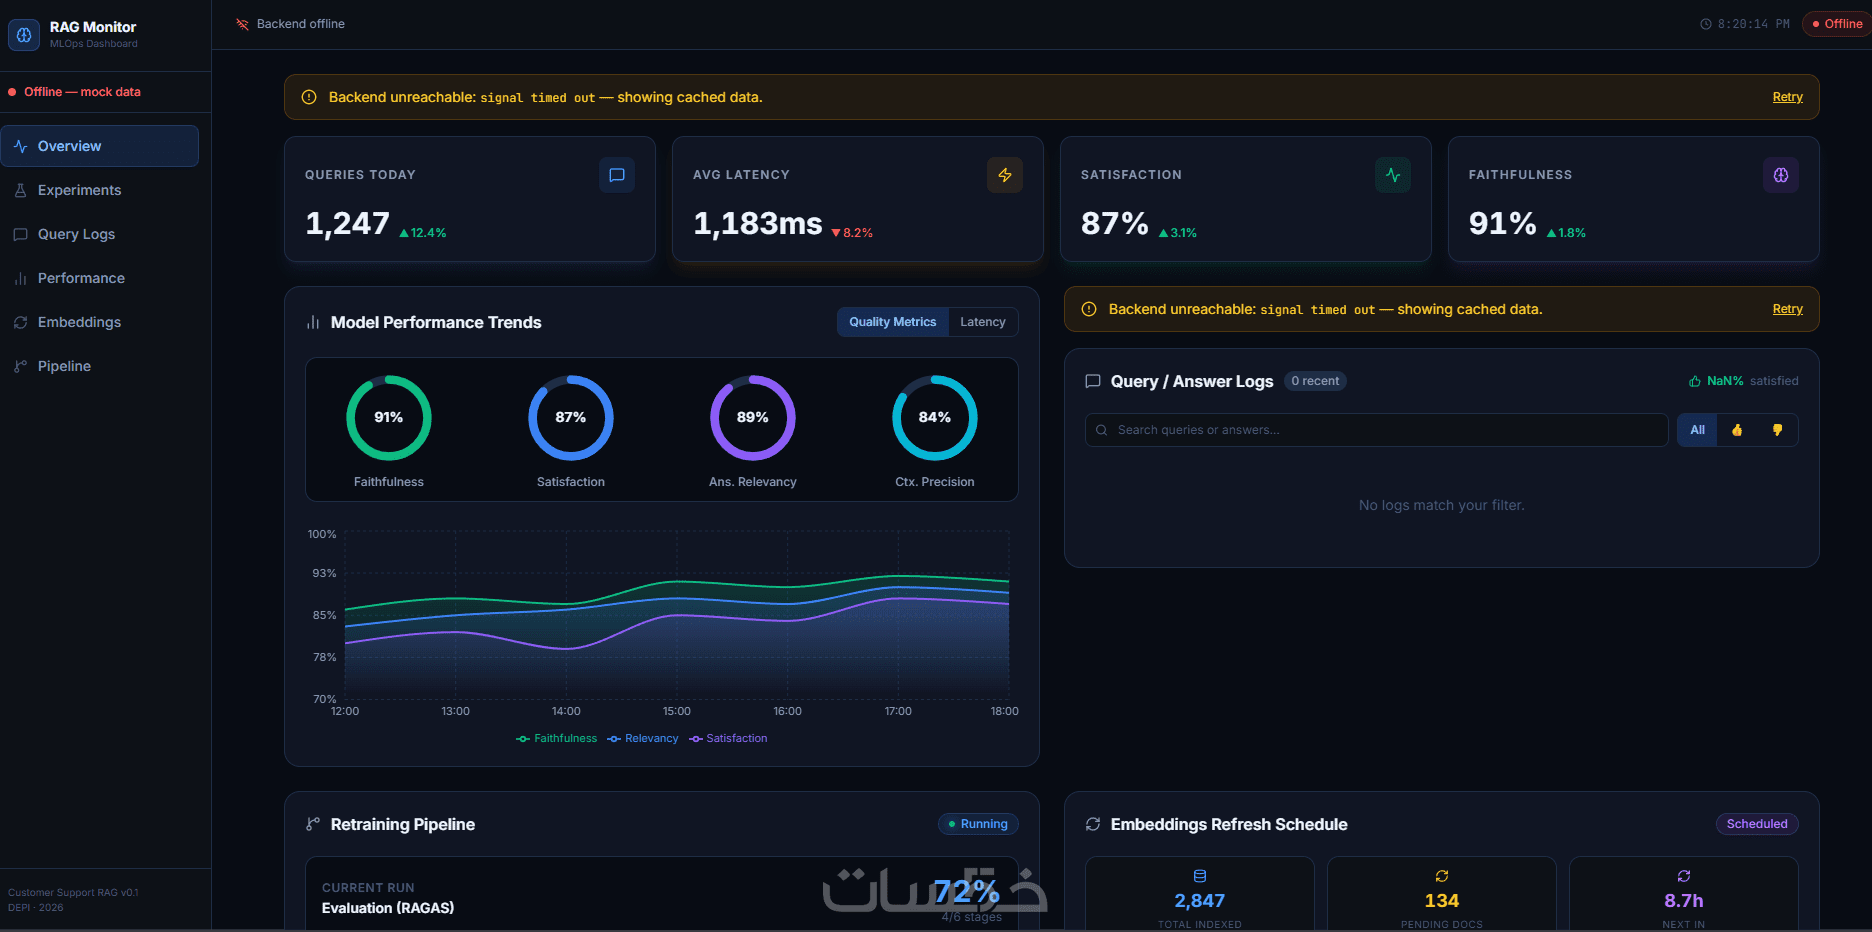Image resolution: width=1872 pixels, height=932 pixels.
Task: Select the Quality Metrics tab
Action: pyautogui.click(x=893, y=322)
